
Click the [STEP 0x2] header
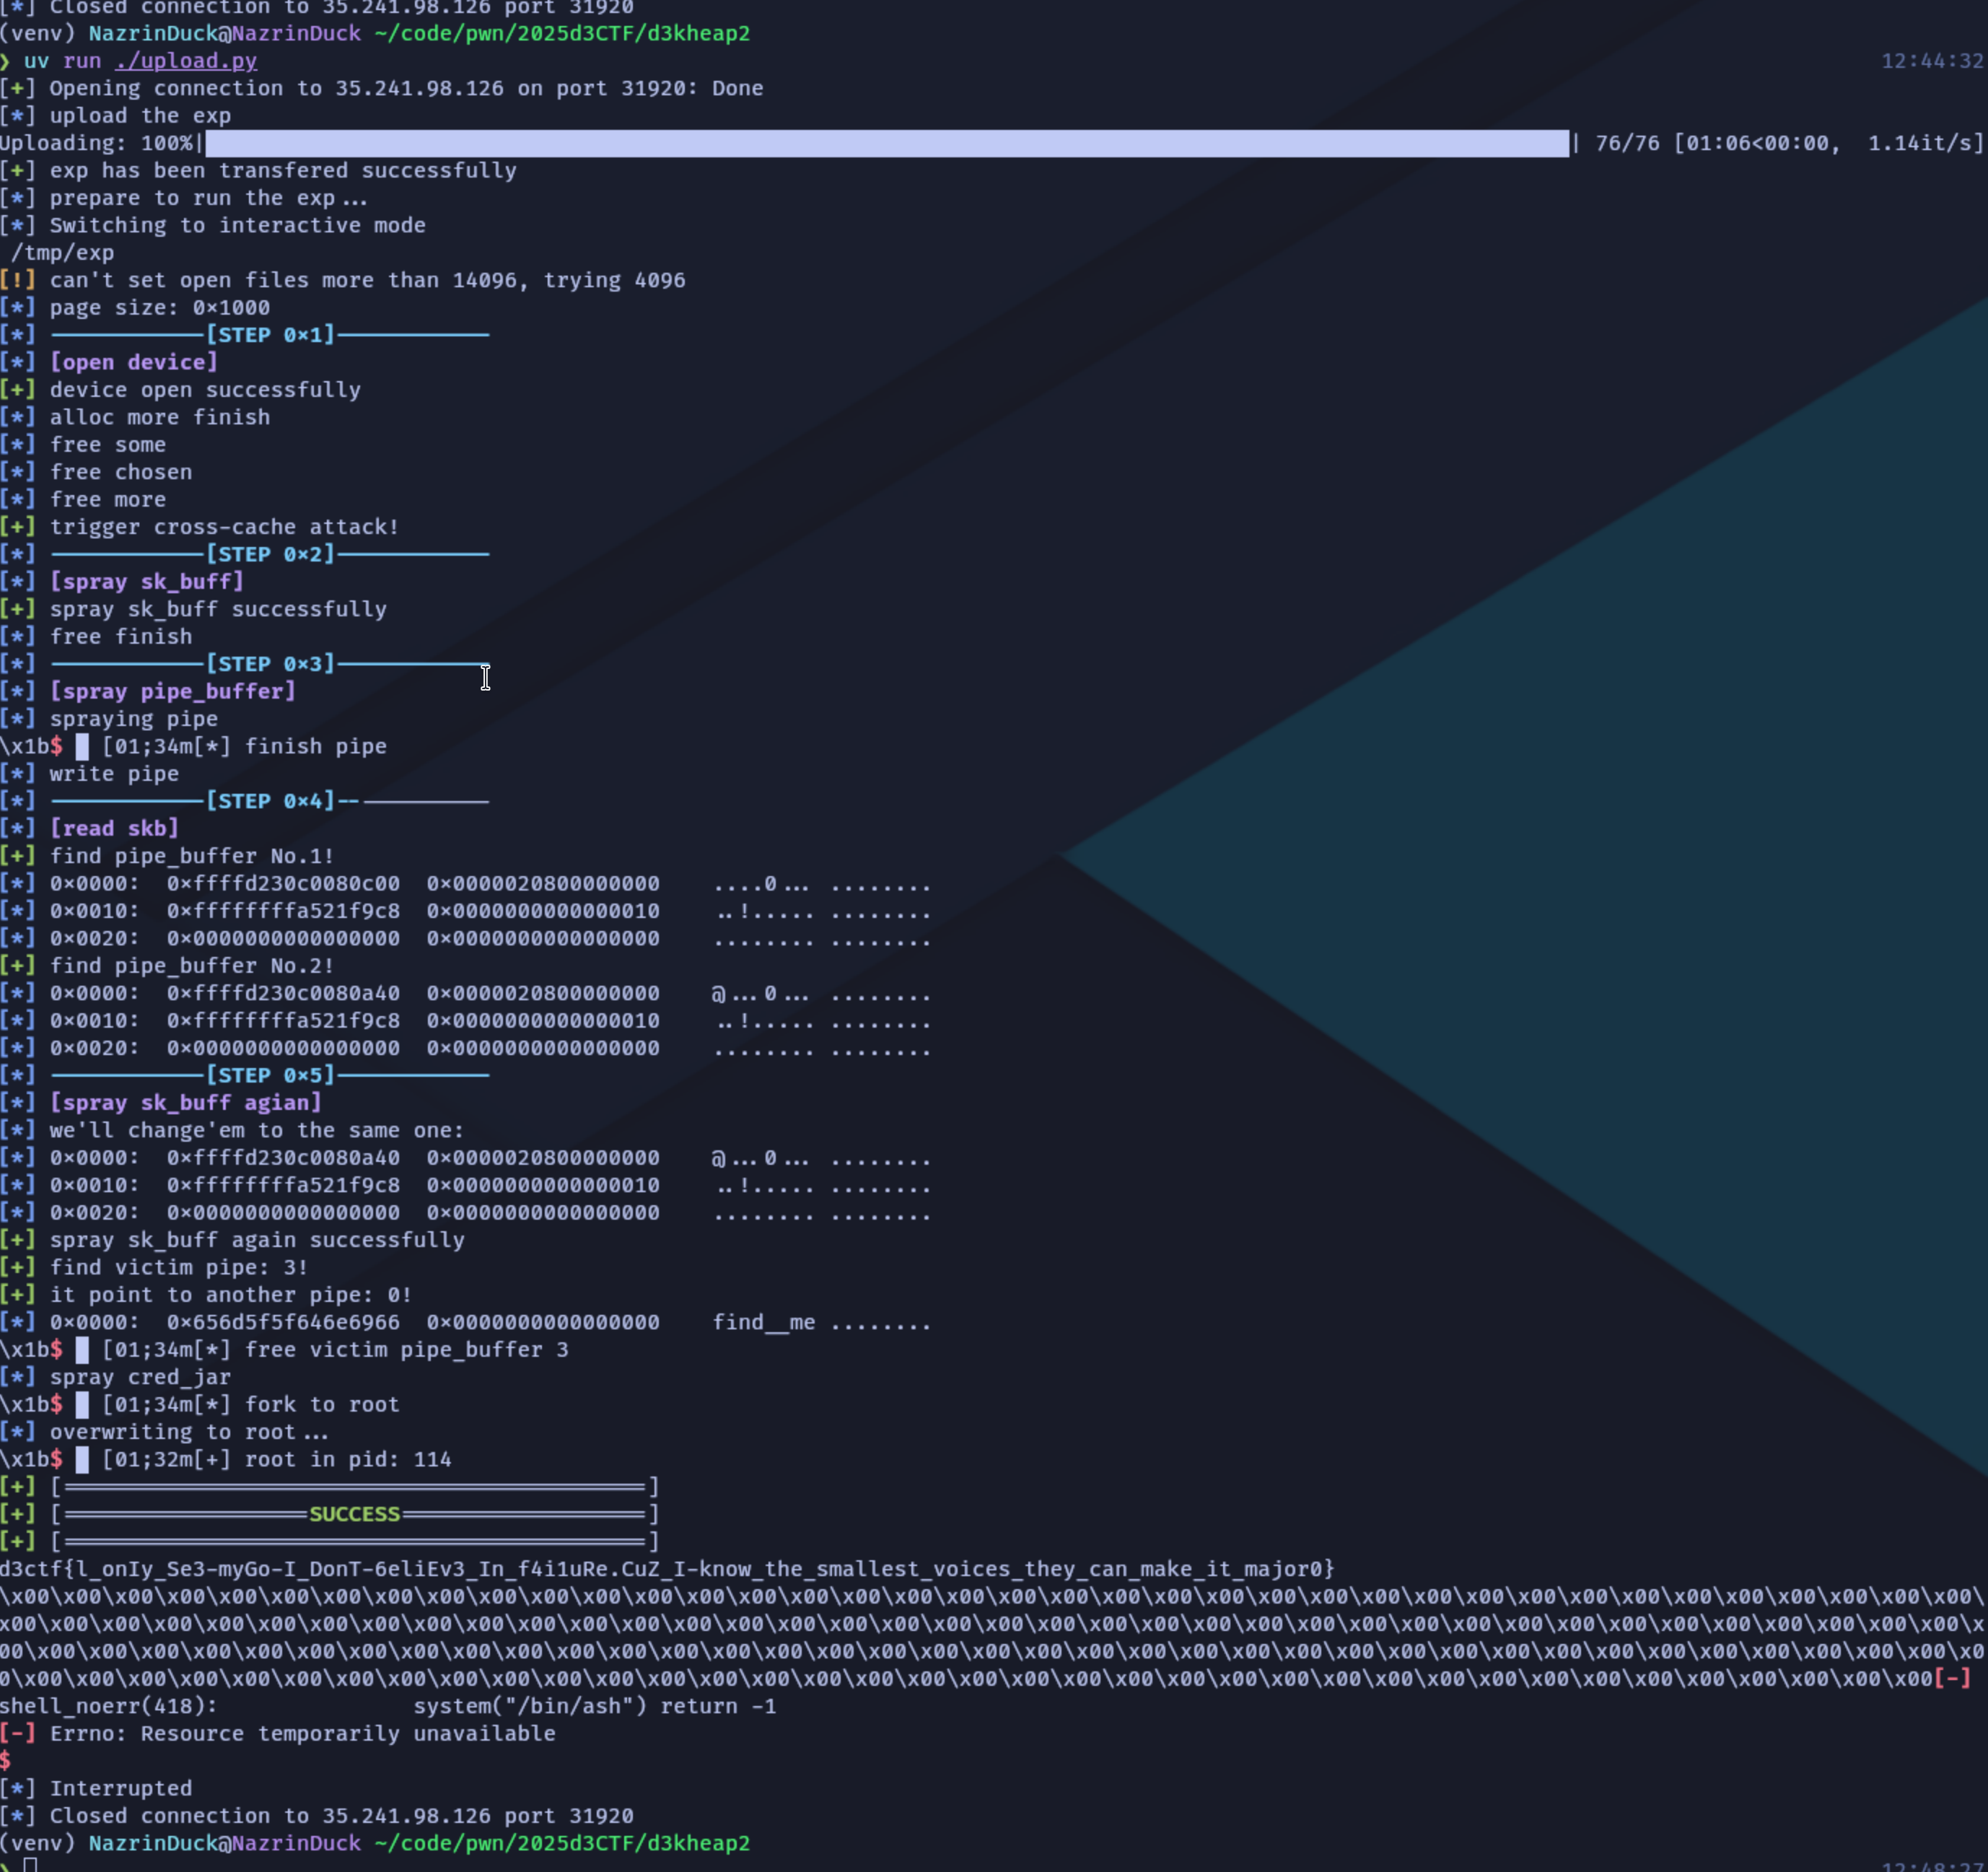tap(270, 554)
